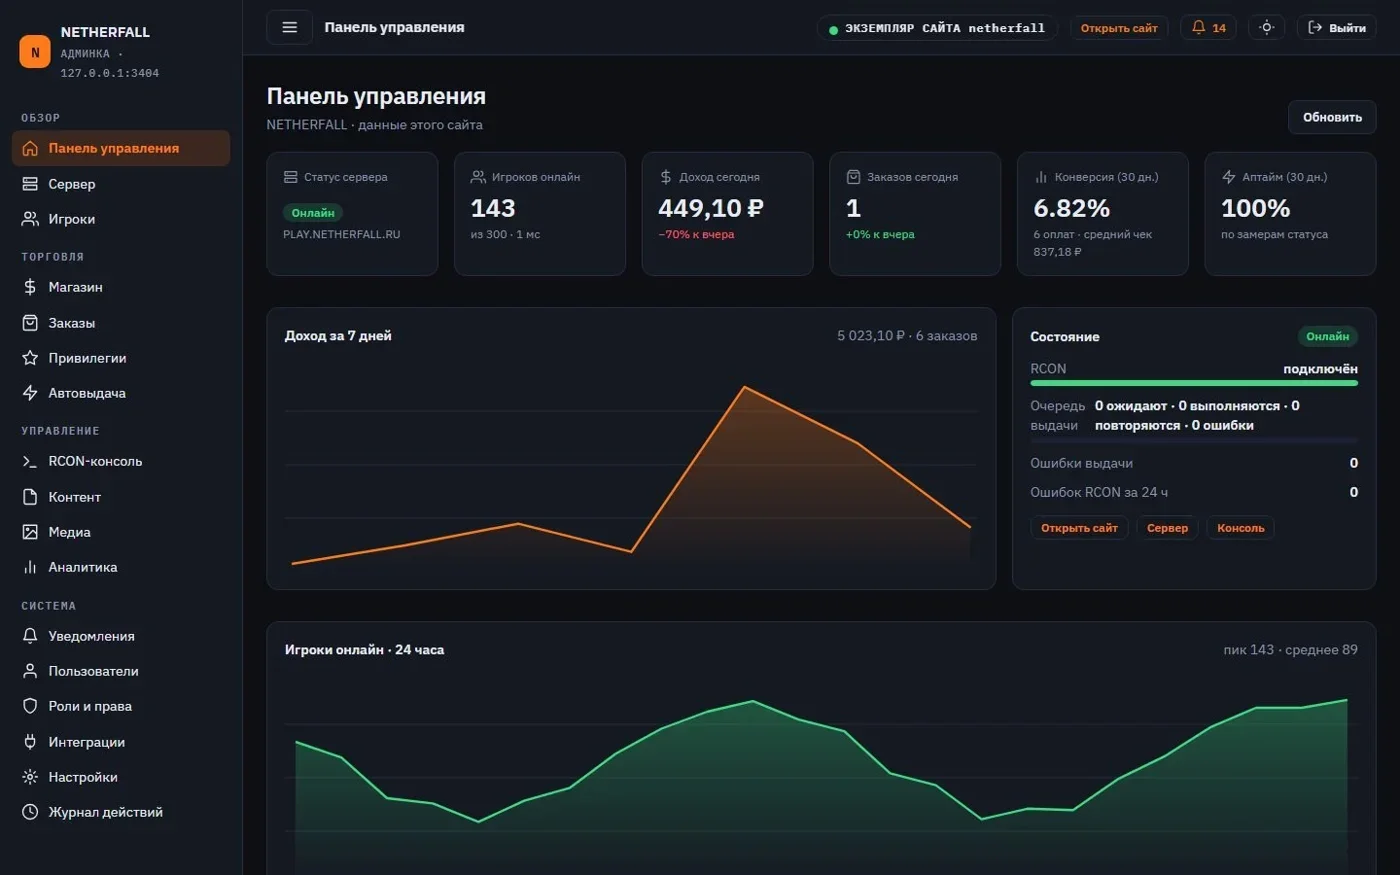
Task: Toggle light/dark theme sun icon
Action: point(1266,28)
